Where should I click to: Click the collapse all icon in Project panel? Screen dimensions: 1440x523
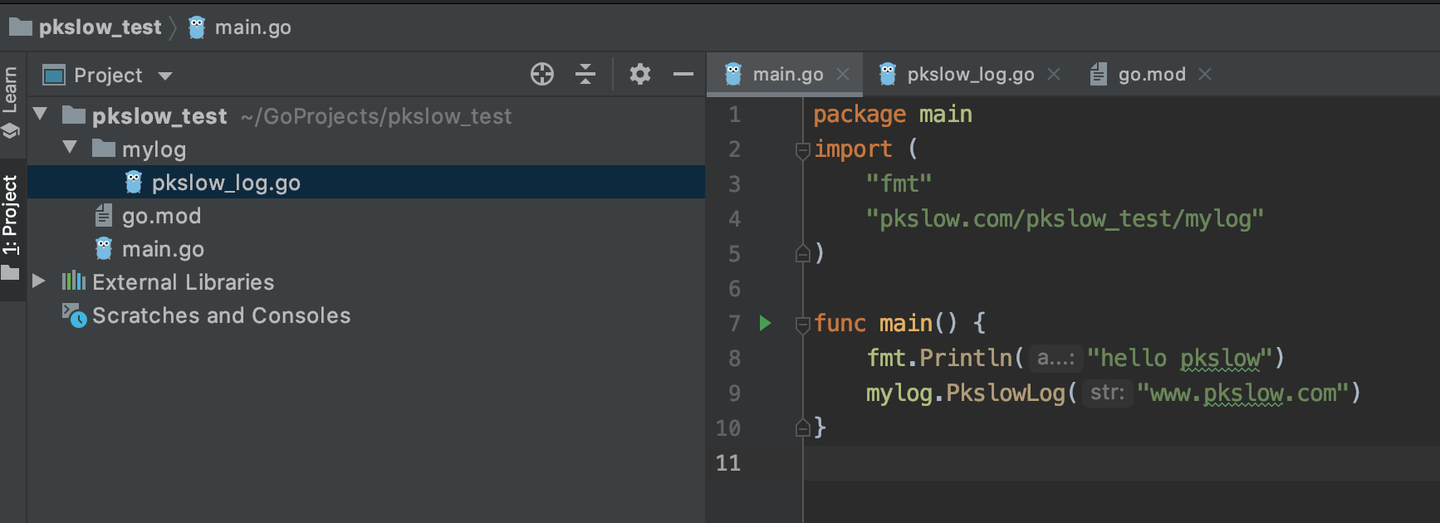586,74
